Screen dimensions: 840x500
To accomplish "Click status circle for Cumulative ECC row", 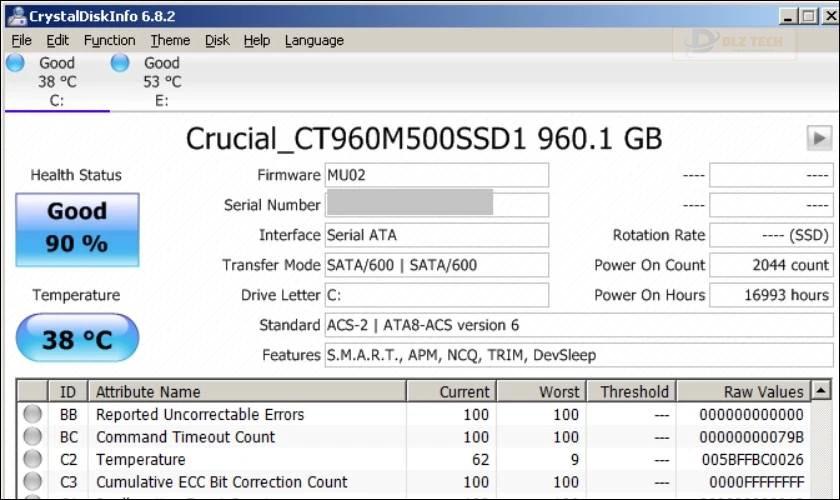I will coord(33,481).
